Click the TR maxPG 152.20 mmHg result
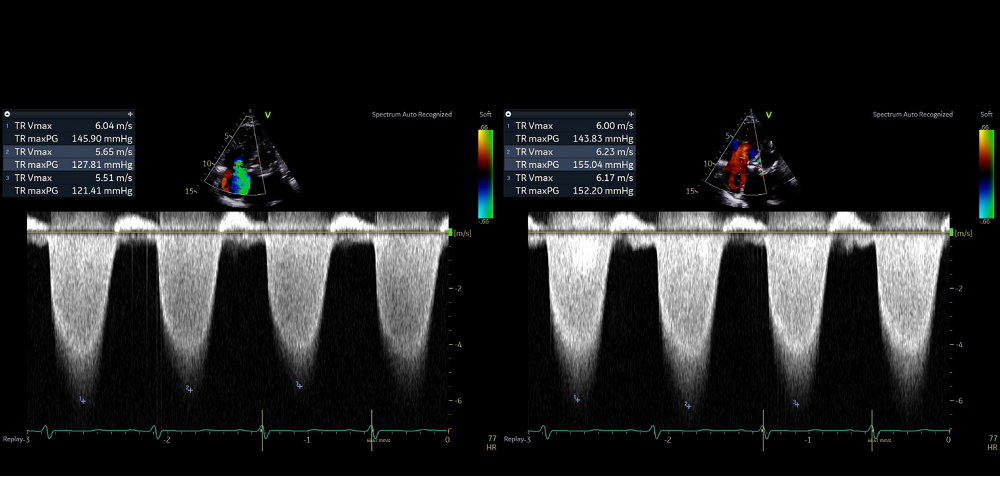The width and height of the screenshot is (1000, 478). [572, 190]
